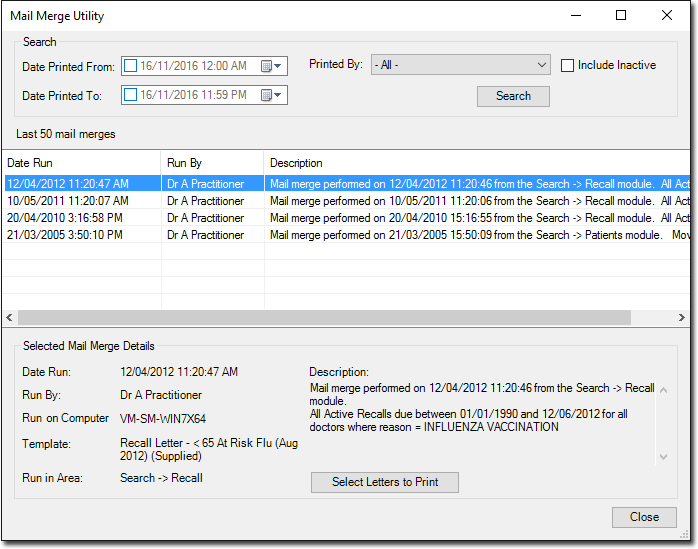The image size is (698, 549).
Task: Enable the Date Printed From checkbox
Action: [130, 66]
